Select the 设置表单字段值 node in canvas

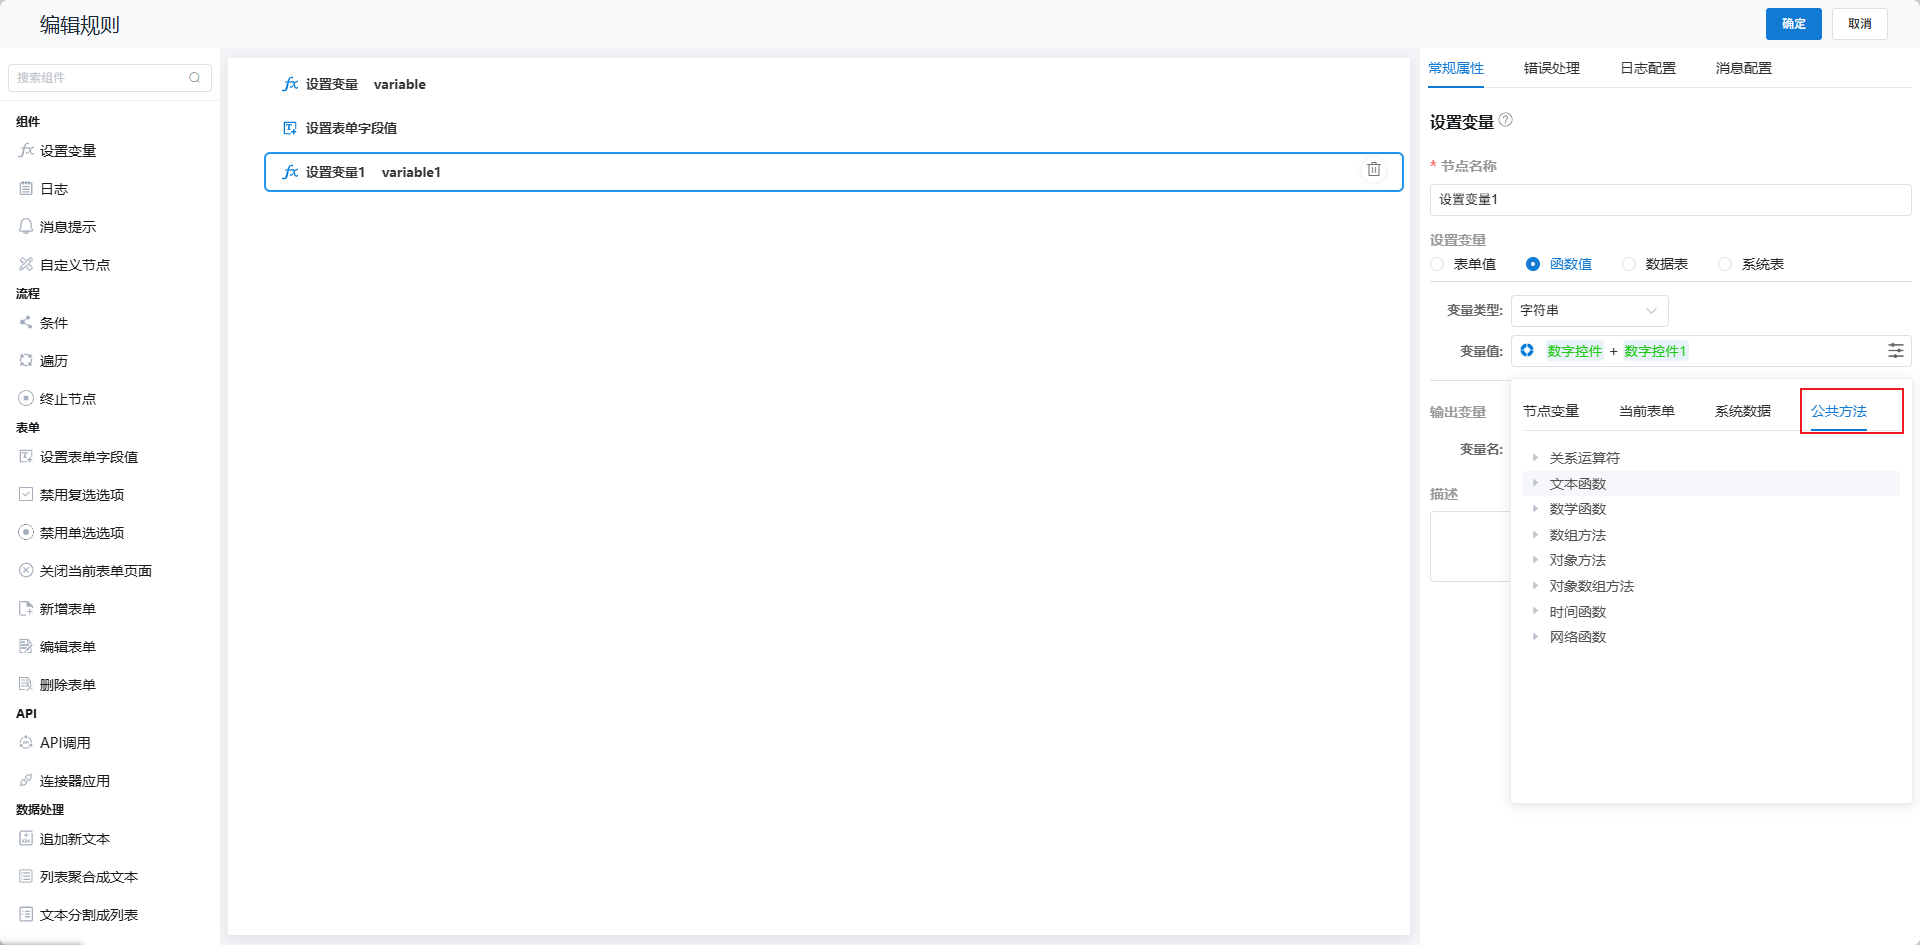(x=351, y=128)
